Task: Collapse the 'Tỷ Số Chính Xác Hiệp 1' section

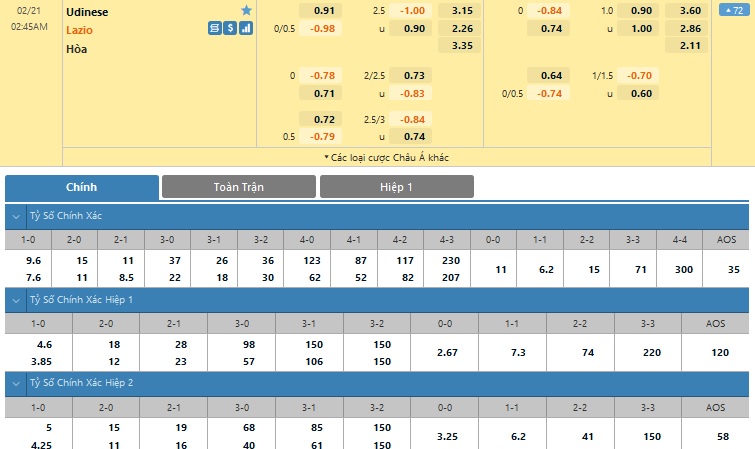Action: [x=15, y=300]
